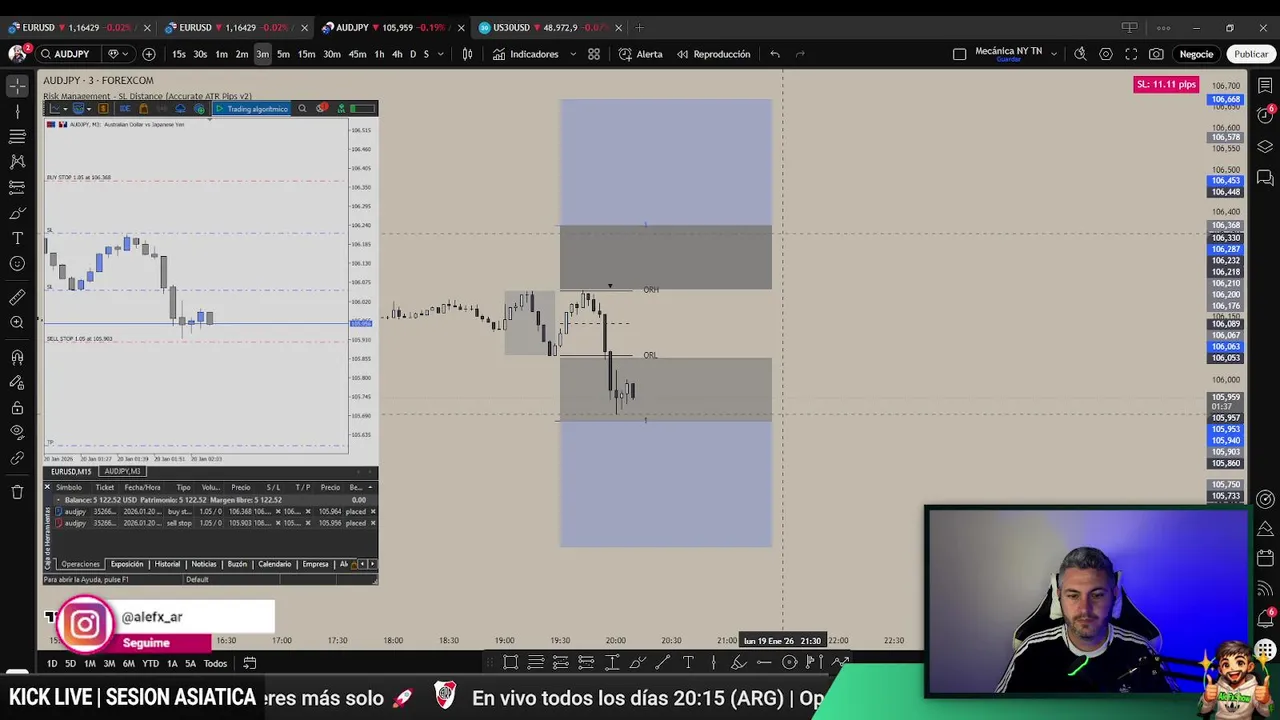This screenshot has width=1280, height=720.
Task: Open chart settings hexagon icon
Action: click(x=1106, y=54)
